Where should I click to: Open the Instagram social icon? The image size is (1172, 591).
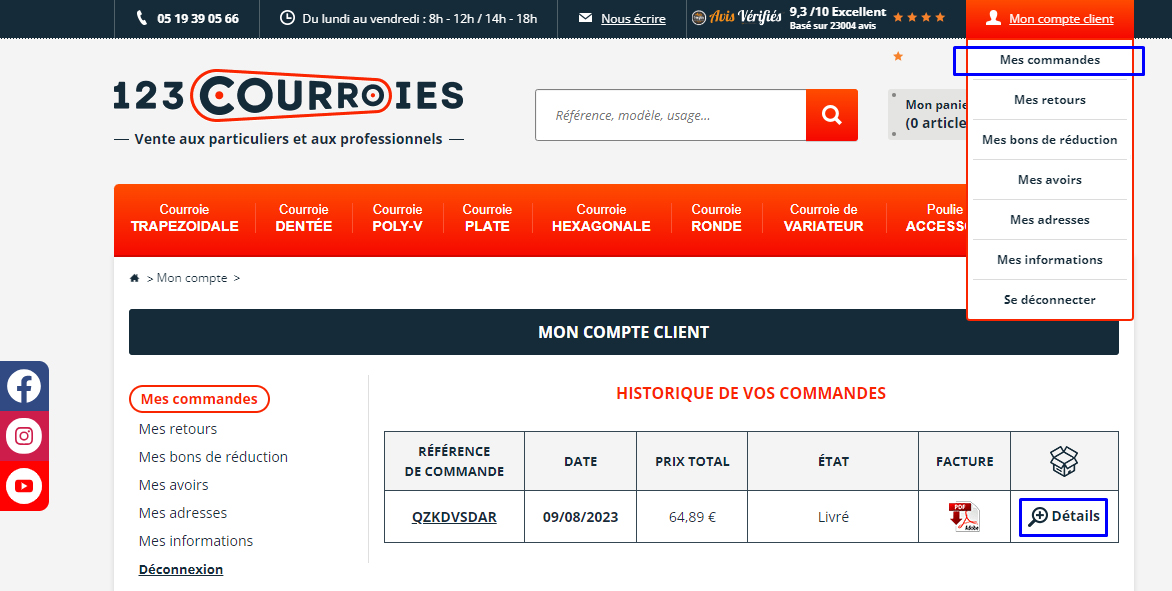point(24,436)
